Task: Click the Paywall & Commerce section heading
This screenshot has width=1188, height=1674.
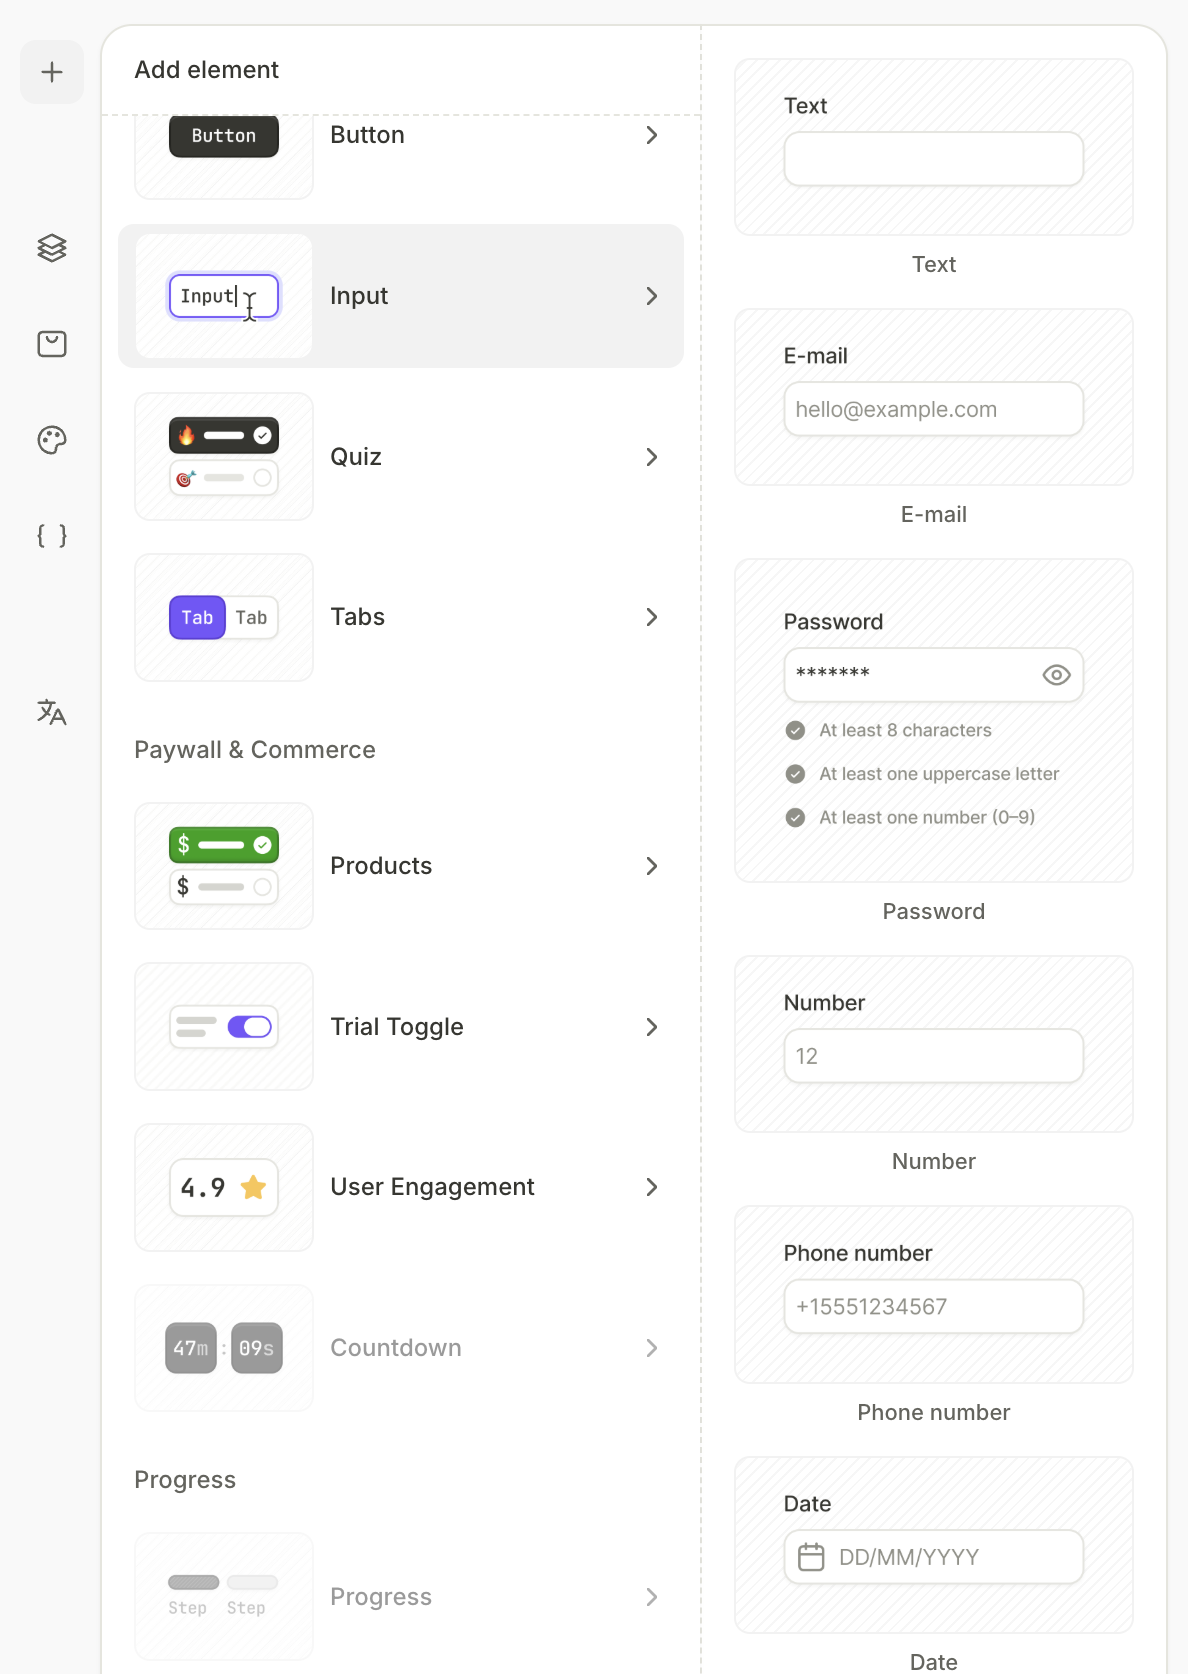Action: point(255,750)
